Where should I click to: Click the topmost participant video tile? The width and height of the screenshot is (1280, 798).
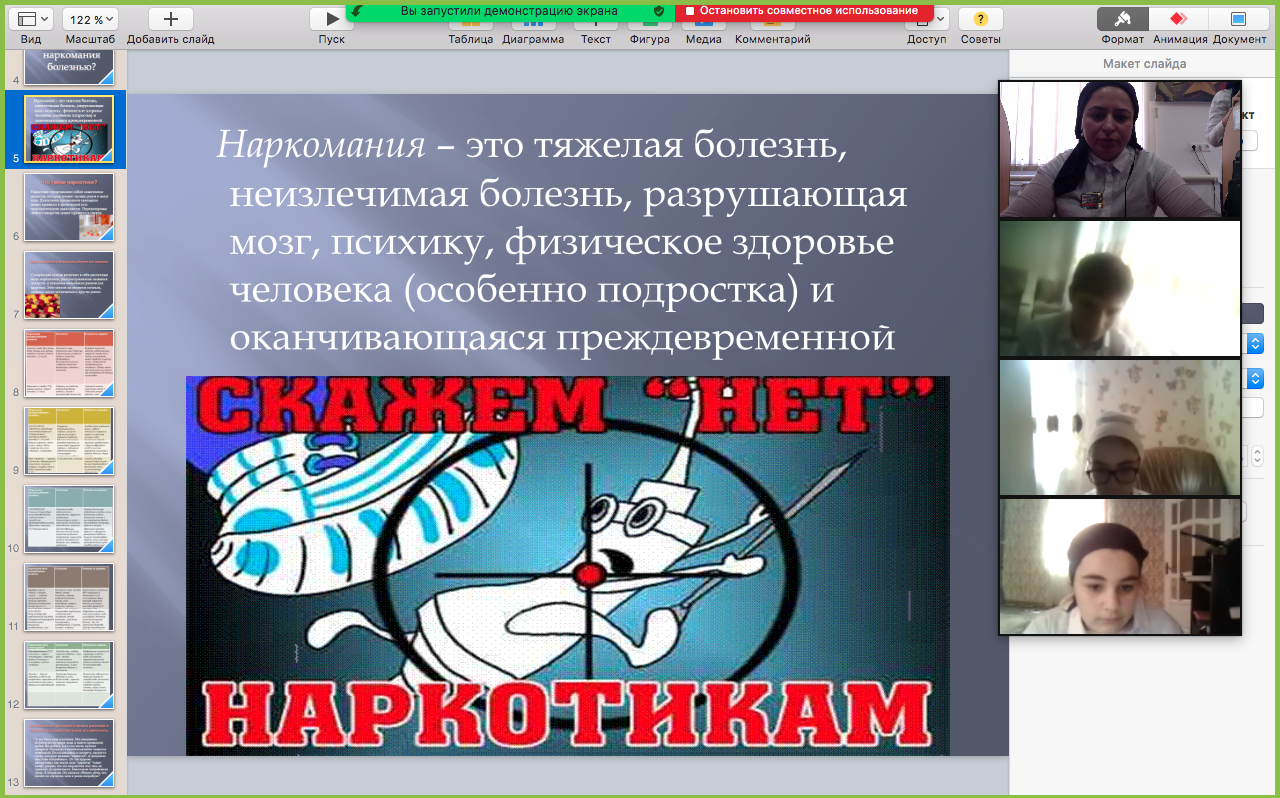pyautogui.click(x=1120, y=150)
